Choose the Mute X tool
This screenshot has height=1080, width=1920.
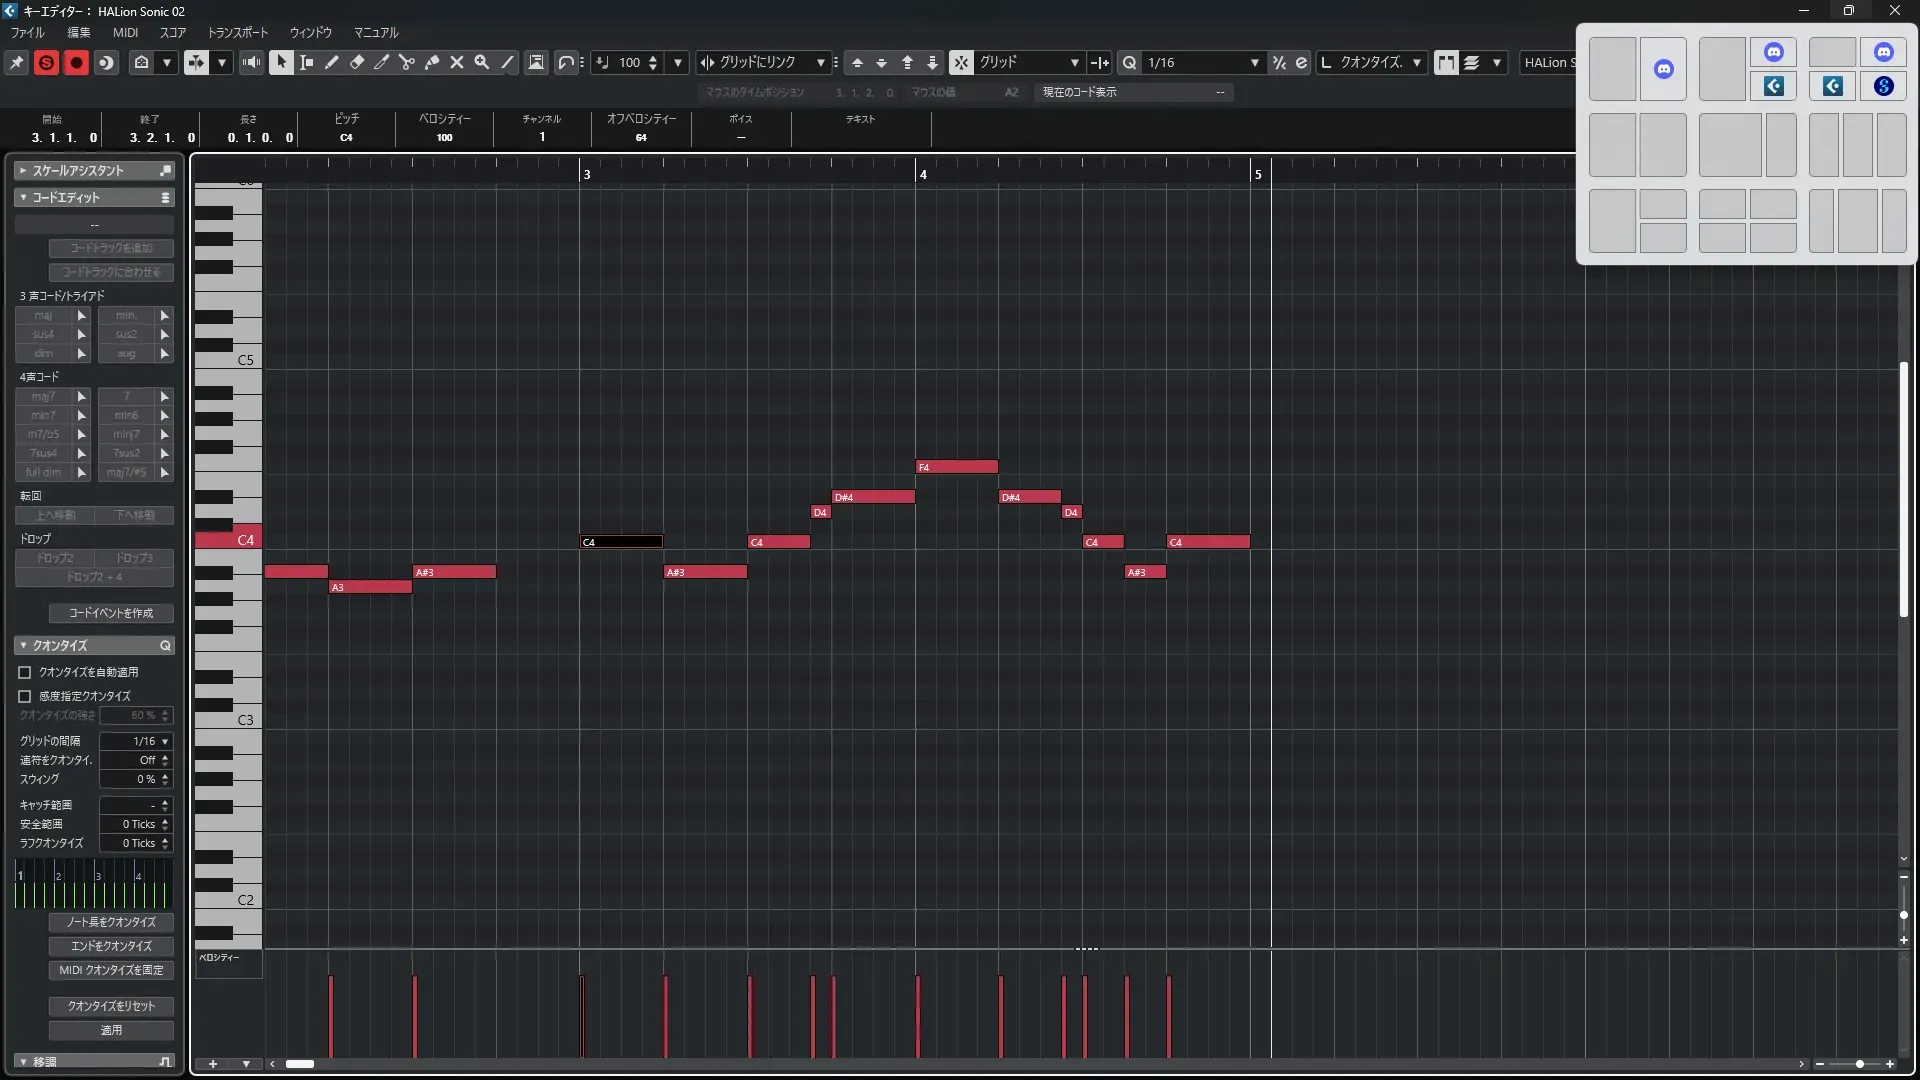(x=456, y=62)
